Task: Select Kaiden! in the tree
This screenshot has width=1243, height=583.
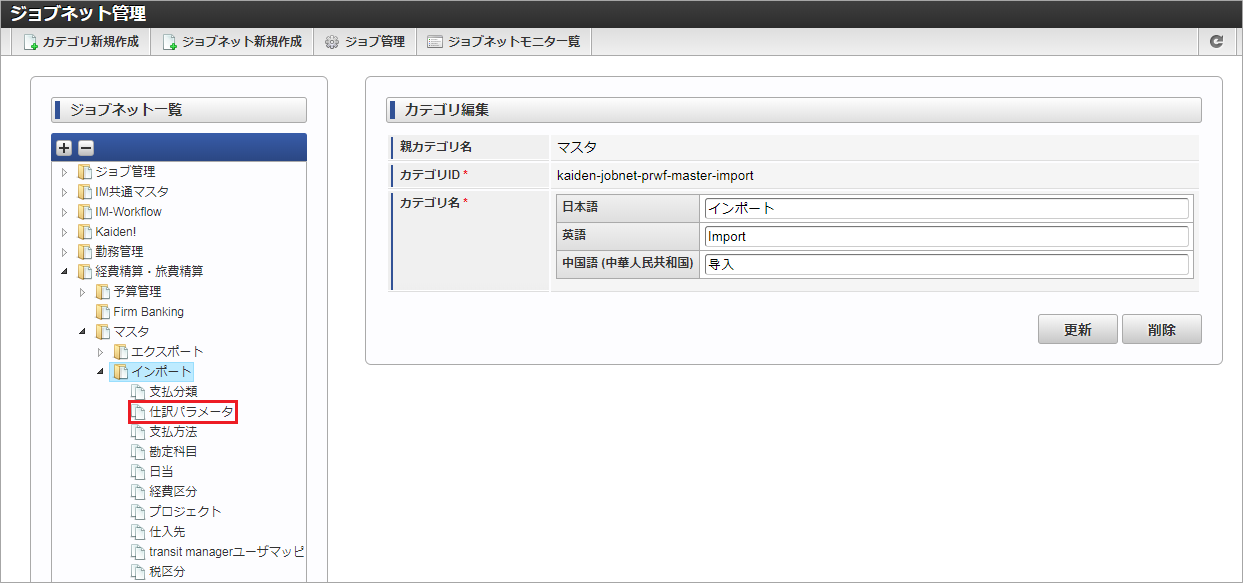Action: [118, 232]
